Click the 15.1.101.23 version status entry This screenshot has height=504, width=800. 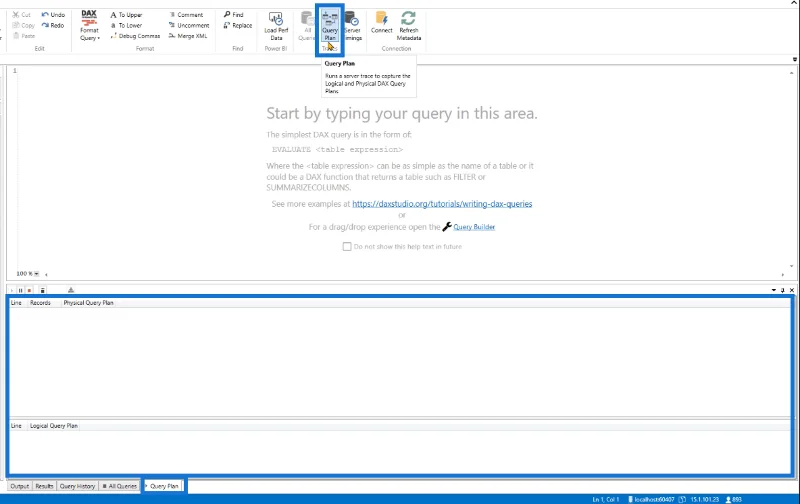700,499
